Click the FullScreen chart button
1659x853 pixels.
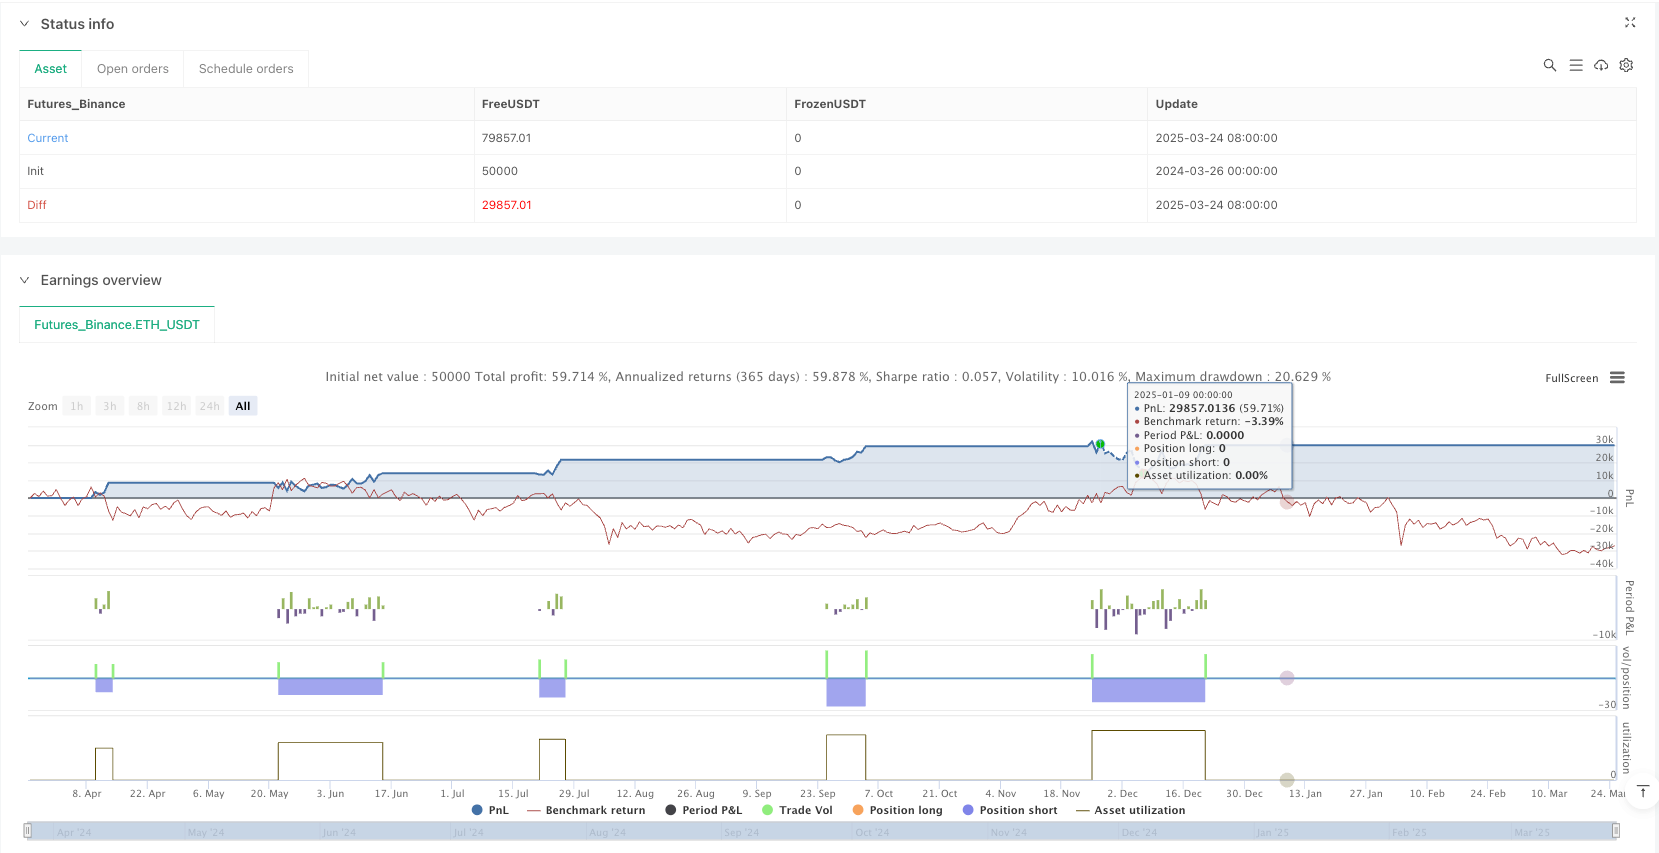click(1571, 378)
